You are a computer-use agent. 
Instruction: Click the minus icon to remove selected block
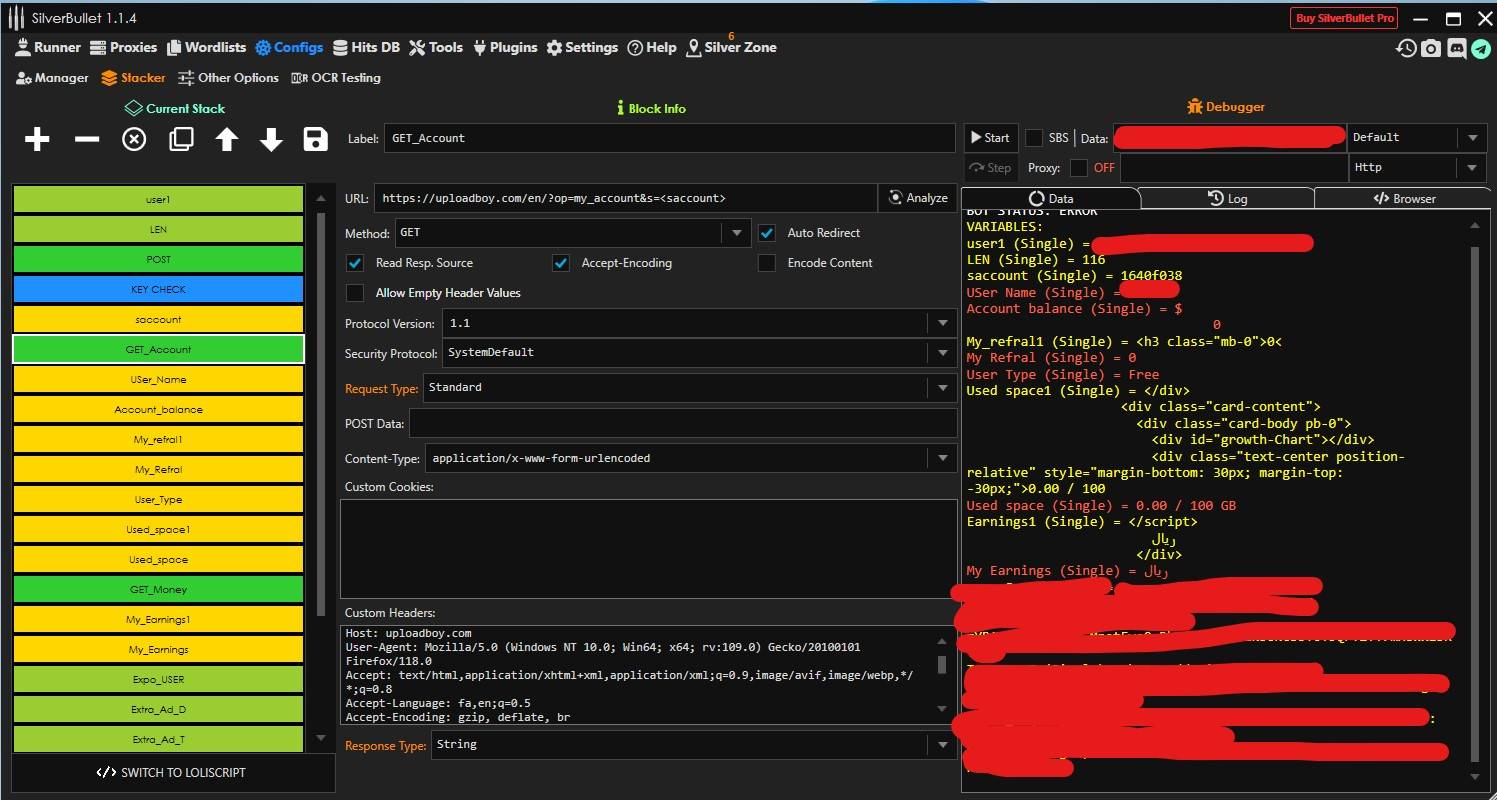coord(87,139)
